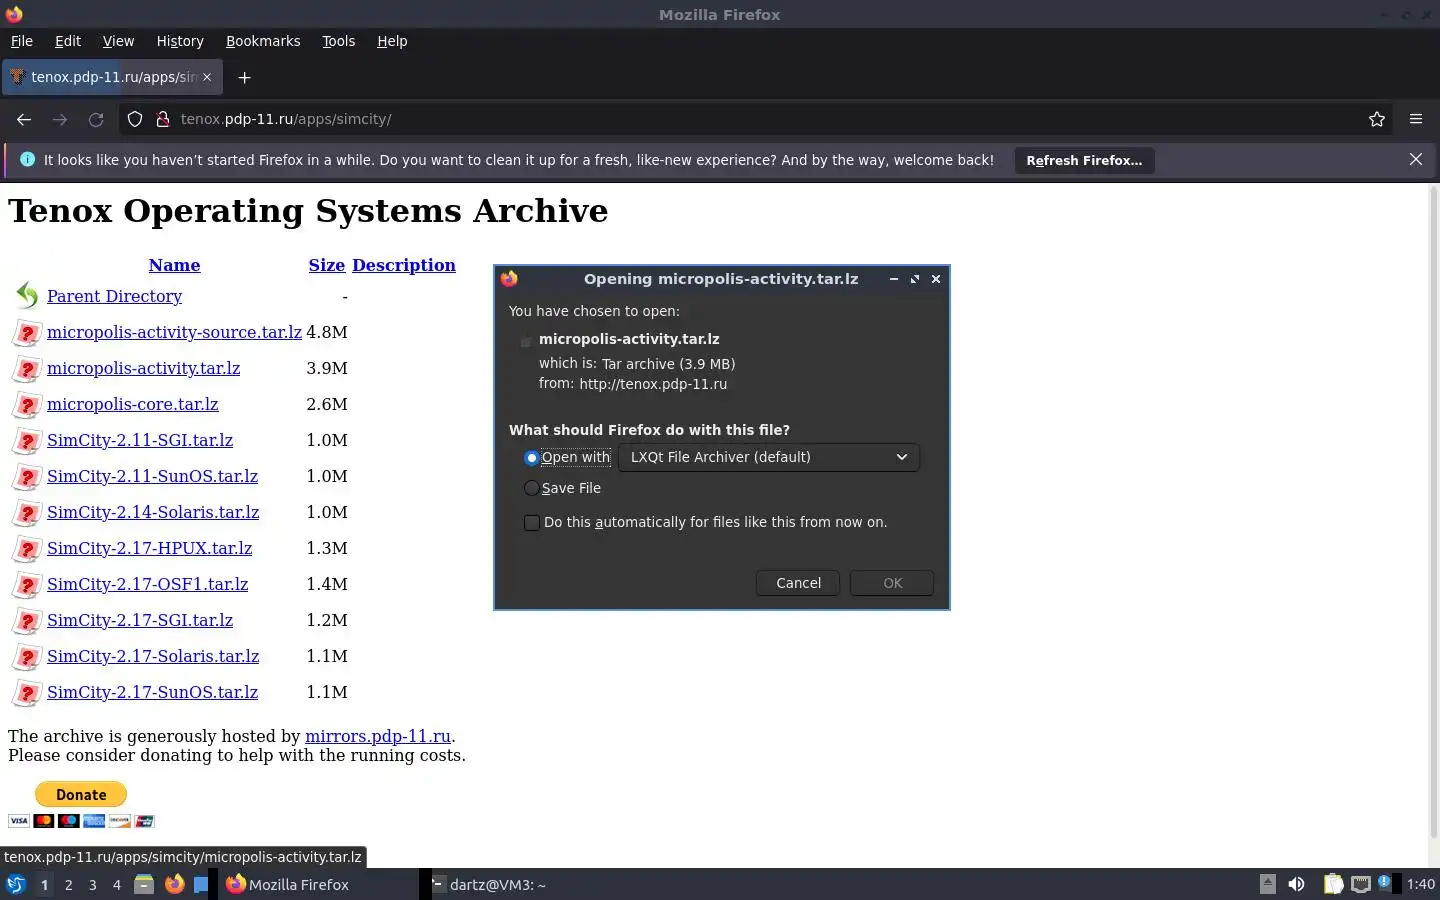Click the clipboard icon in system tray
Screen dimensions: 1440x900
1333,884
